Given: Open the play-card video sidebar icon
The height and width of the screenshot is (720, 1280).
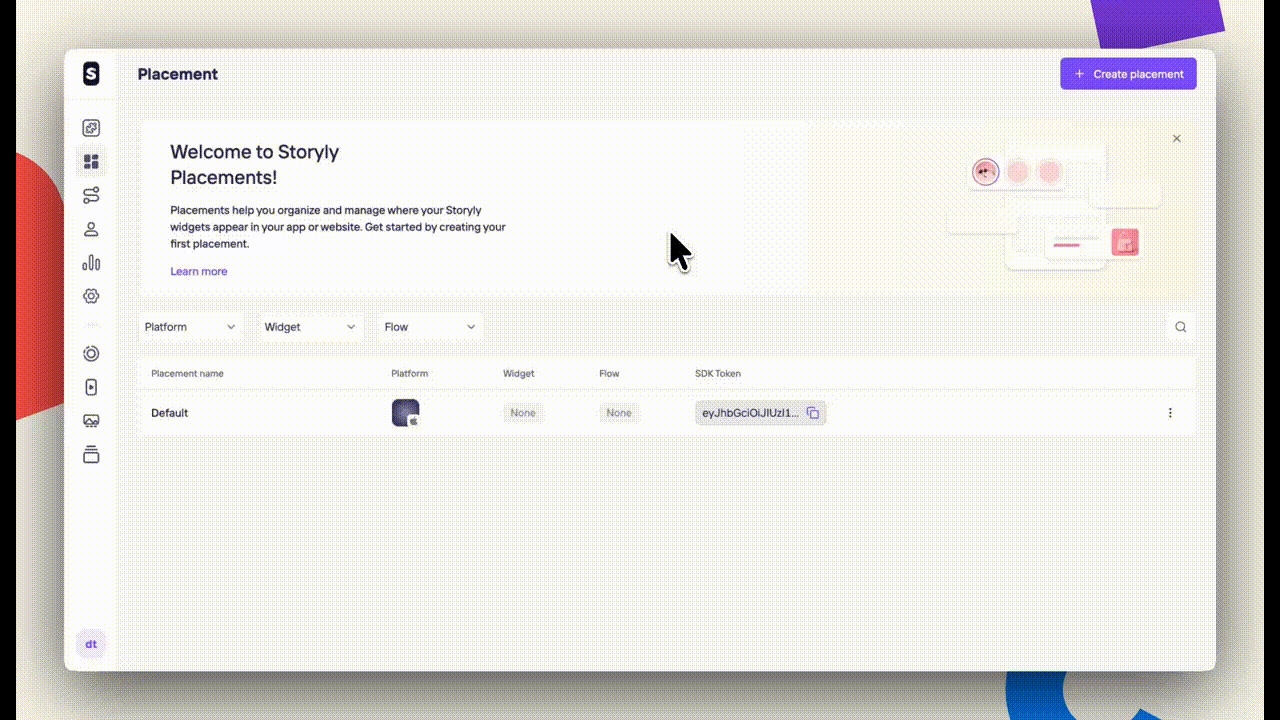Looking at the screenshot, I should [x=91, y=387].
